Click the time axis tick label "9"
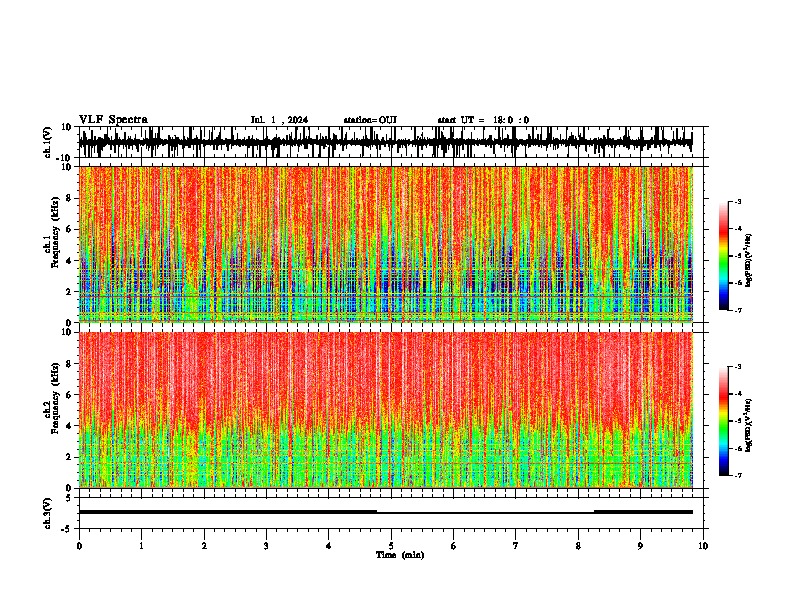The height and width of the screenshot is (612, 792). (x=640, y=546)
